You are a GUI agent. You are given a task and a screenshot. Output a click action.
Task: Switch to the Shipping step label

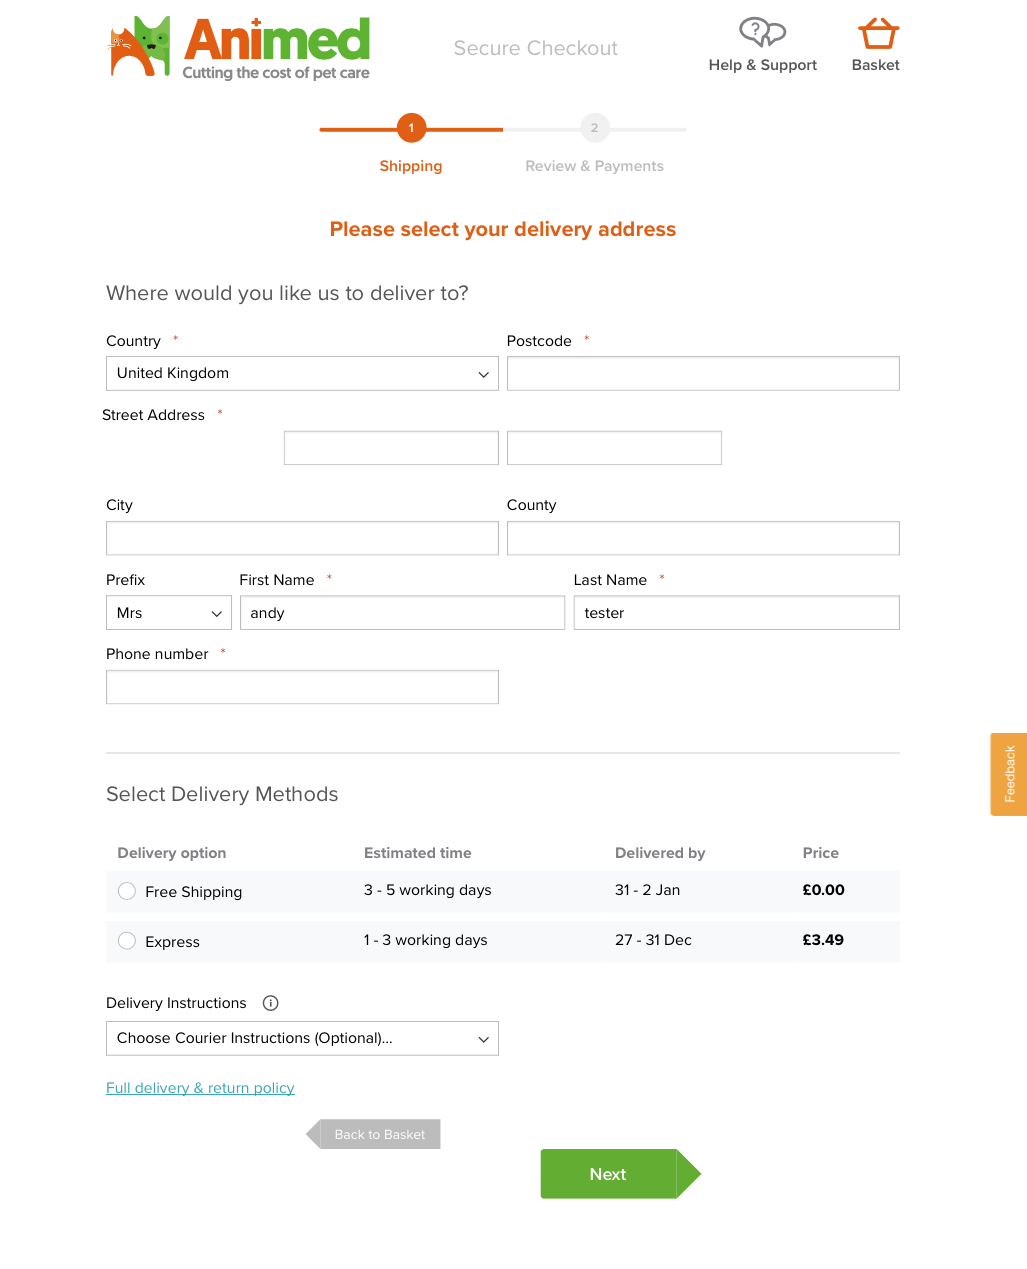pyautogui.click(x=411, y=166)
